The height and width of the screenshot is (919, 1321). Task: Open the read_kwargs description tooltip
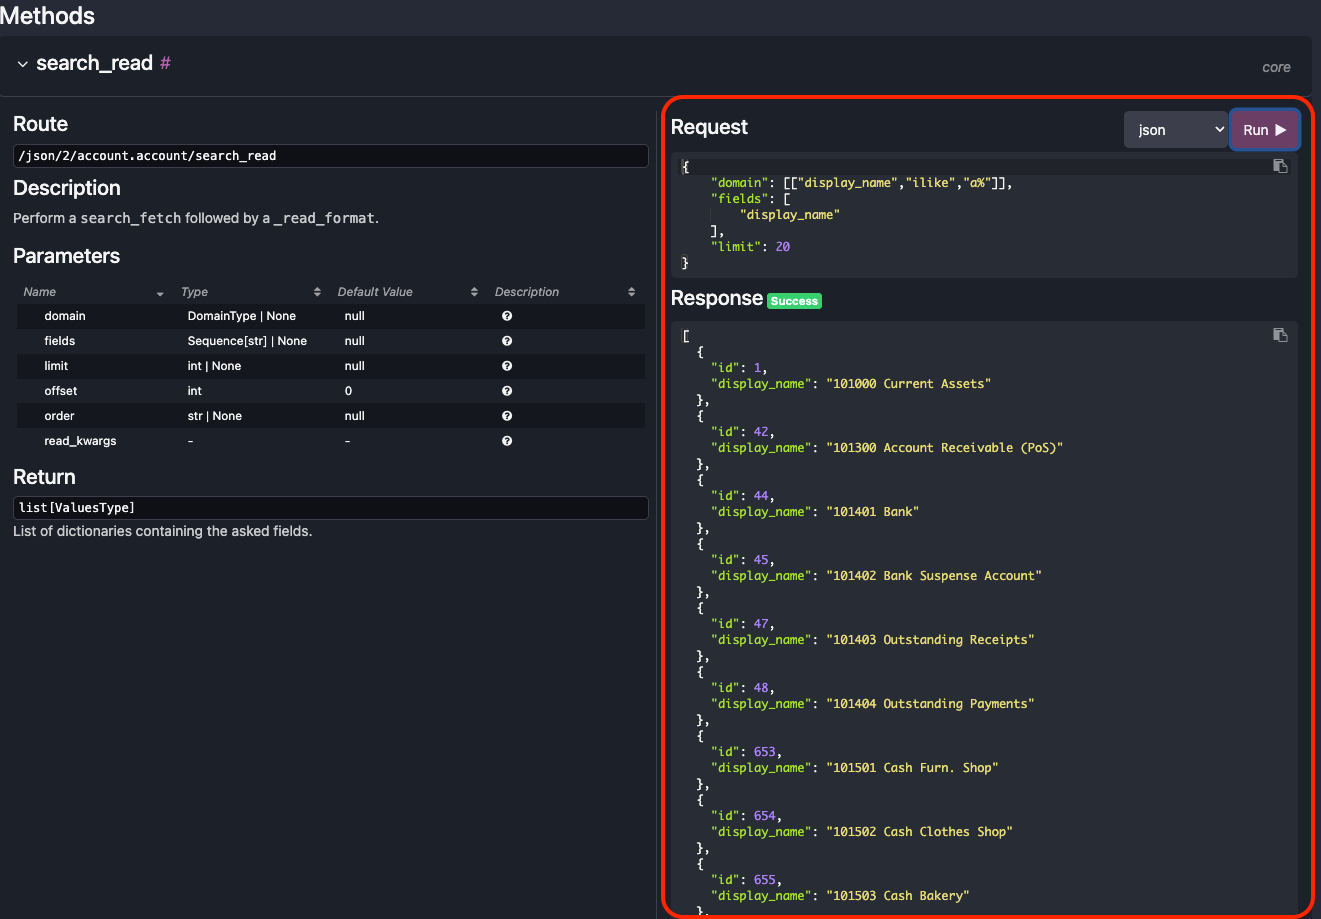507,440
